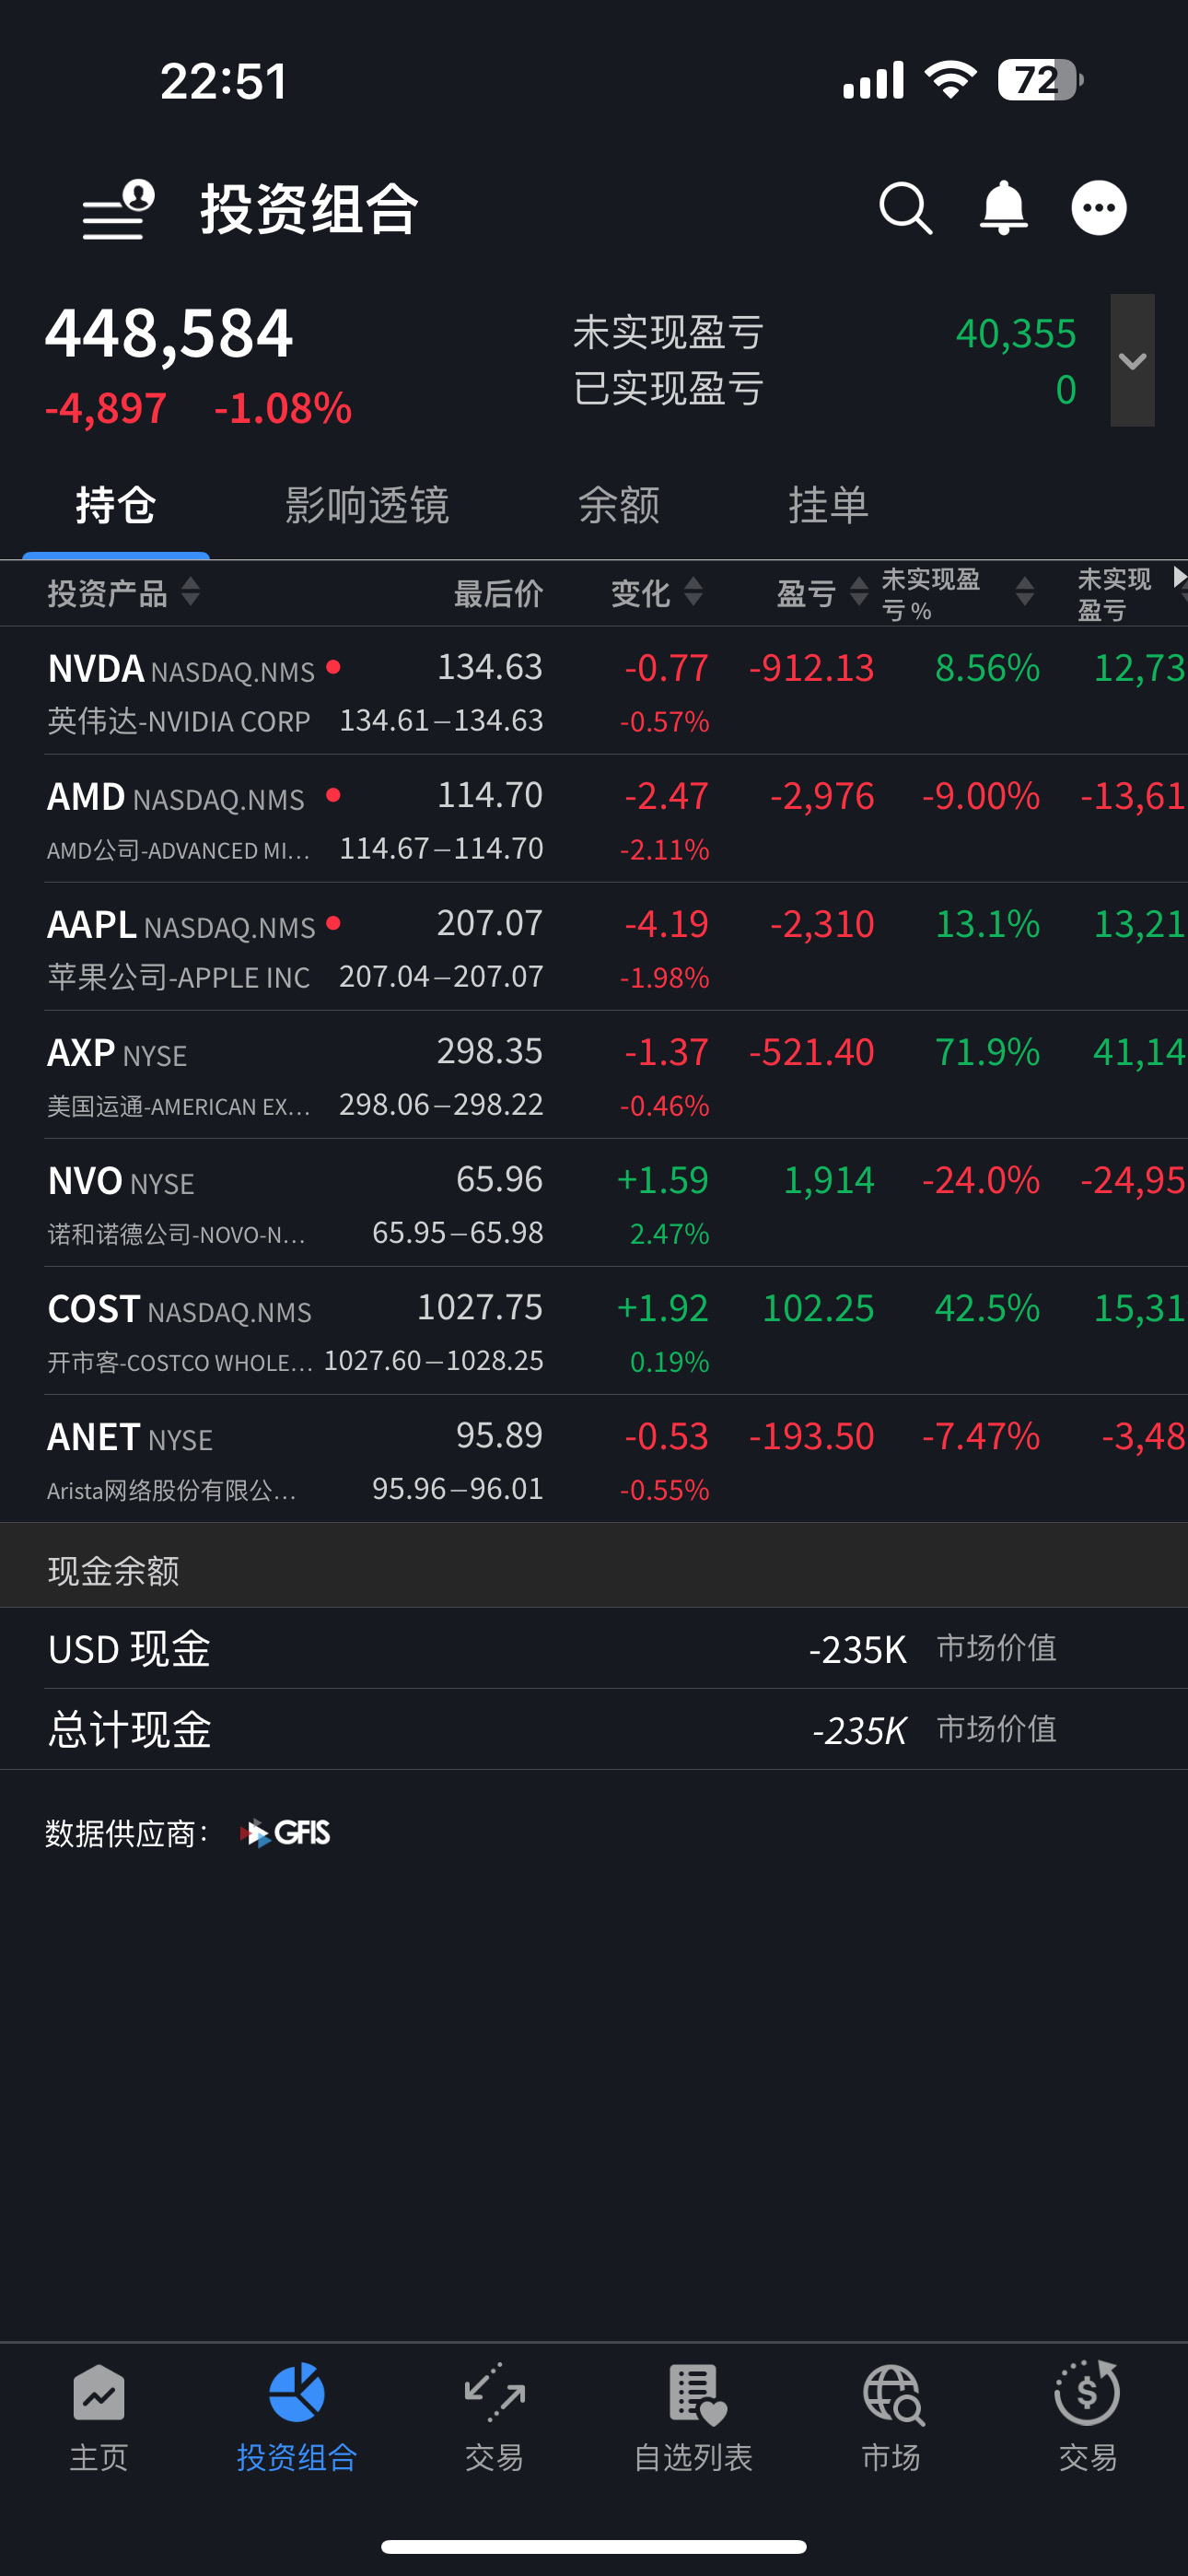Switch to the 影响透镜 tab
Viewport: 1188px width, 2576px height.
coord(367,506)
